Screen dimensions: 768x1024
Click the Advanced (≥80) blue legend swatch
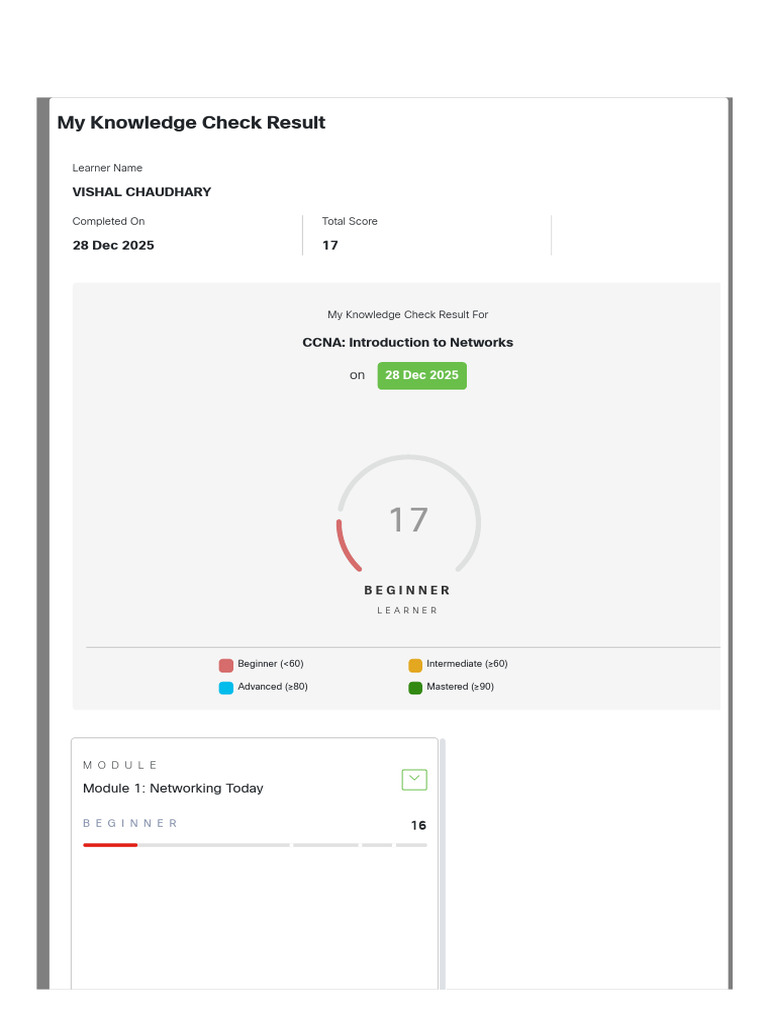(226, 688)
